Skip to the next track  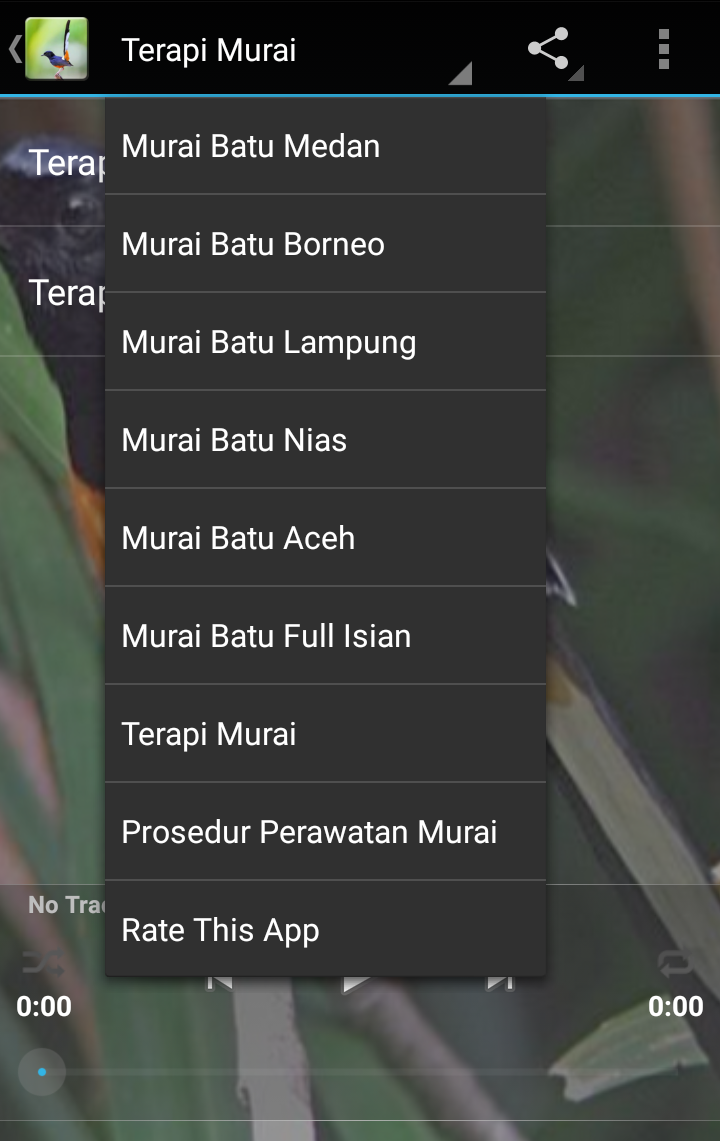[500, 983]
